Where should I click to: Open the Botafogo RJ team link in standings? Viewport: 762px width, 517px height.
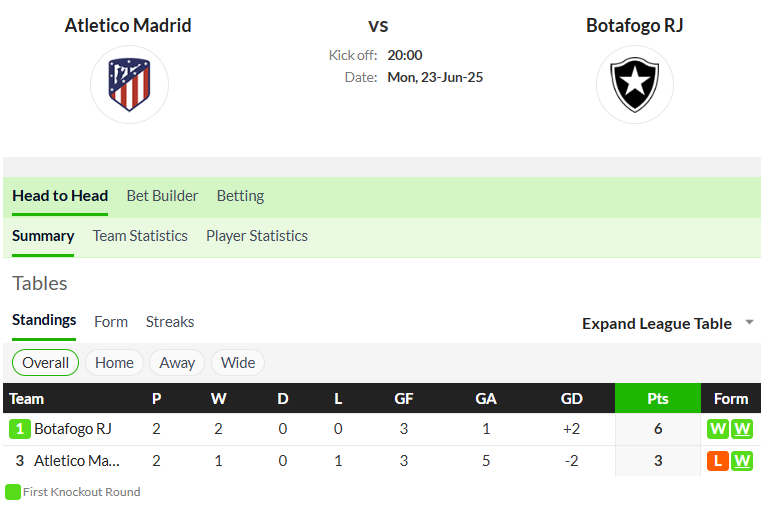(x=73, y=429)
